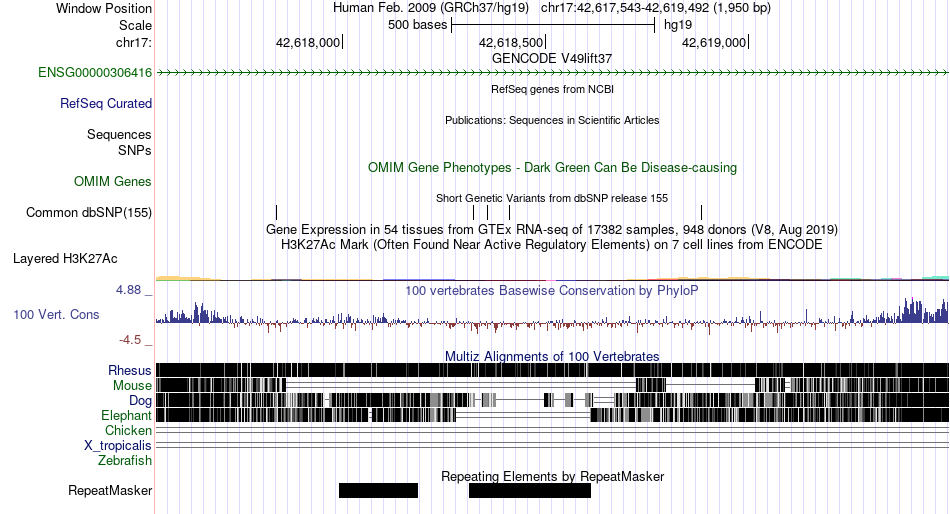The width and height of the screenshot is (950, 514).
Task: Click the OMIM Gene Phenotypes track title
Action: (x=552, y=167)
